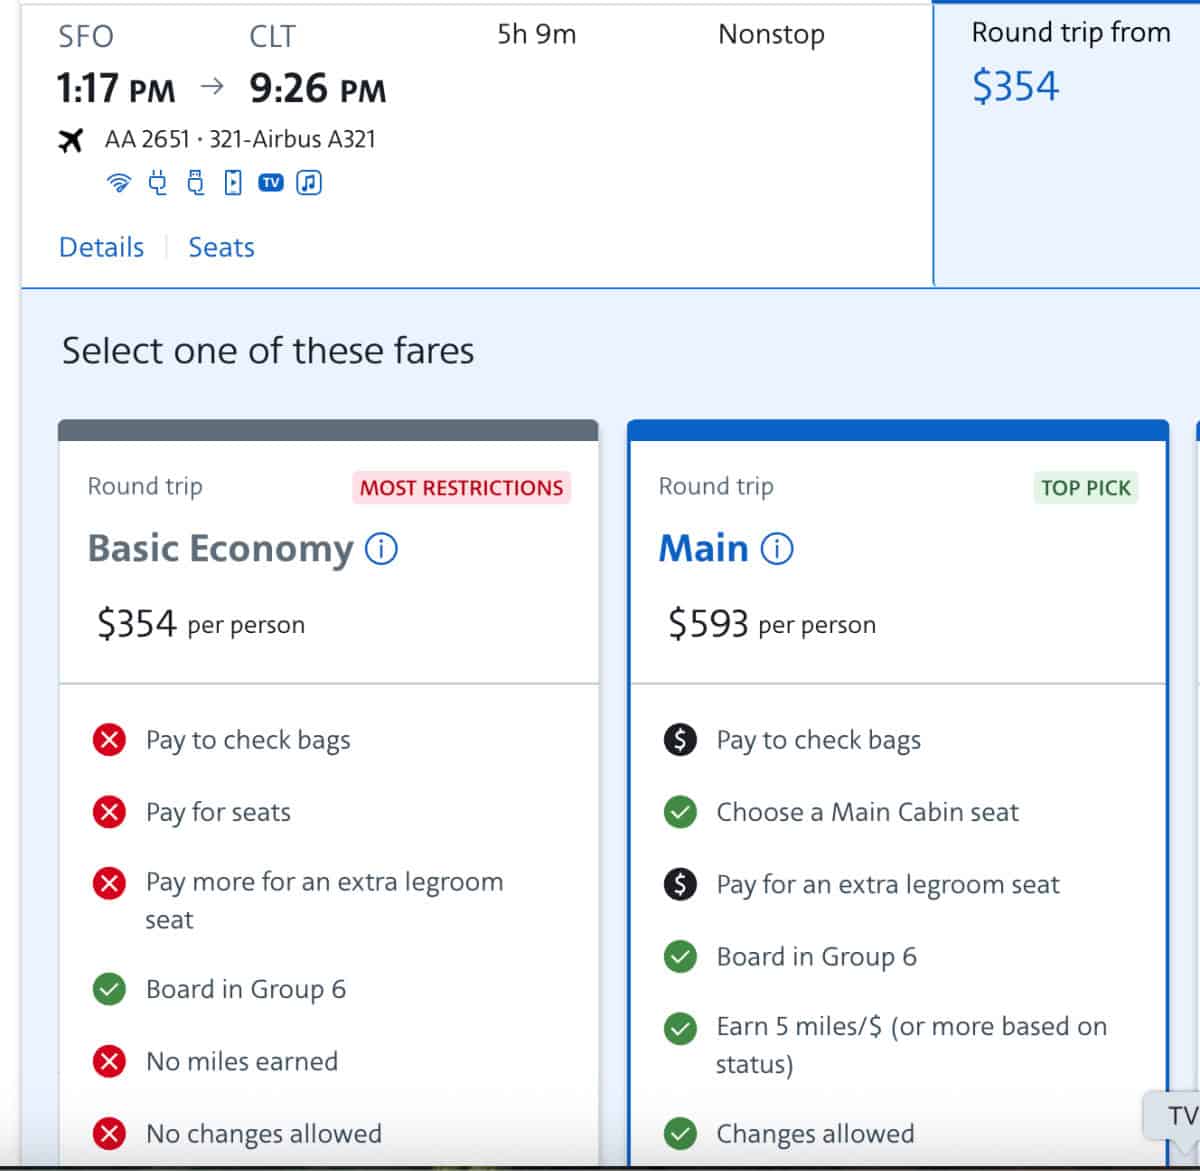The image size is (1200, 1171).
Task: Open the Main fare info circle
Action: click(778, 548)
